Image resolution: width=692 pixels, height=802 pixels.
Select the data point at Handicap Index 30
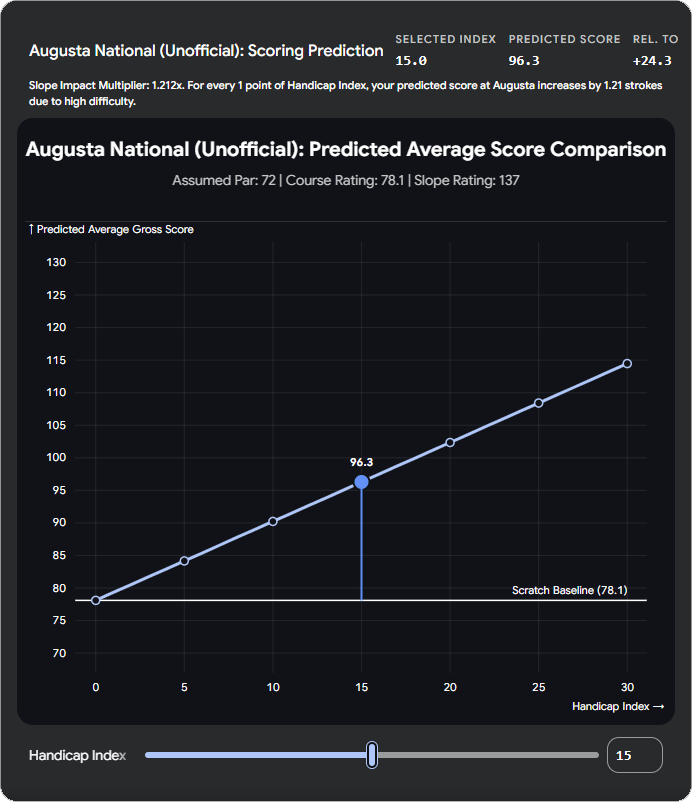point(627,362)
